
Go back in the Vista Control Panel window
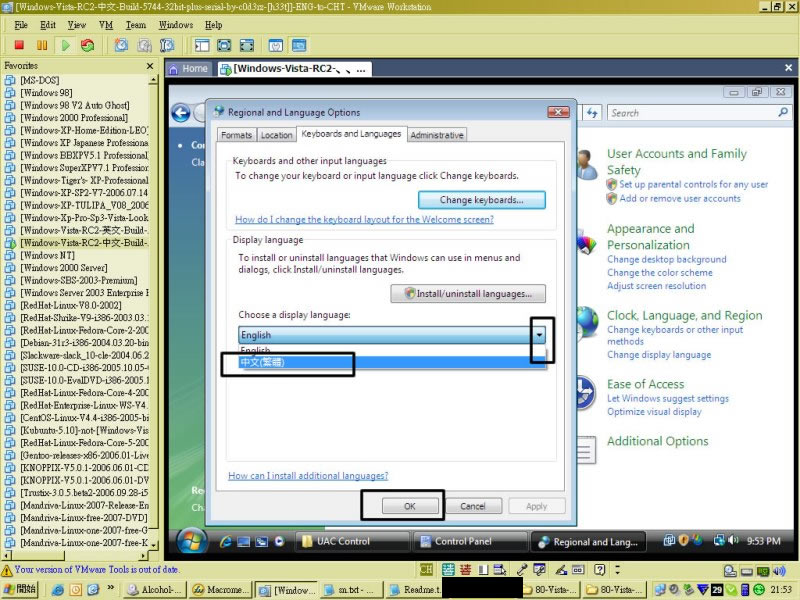tap(181, 113)
